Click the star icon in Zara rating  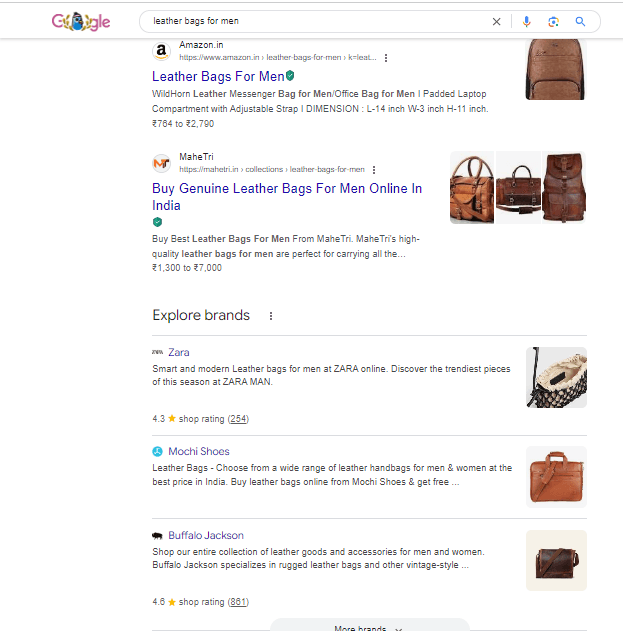point(172,419)
